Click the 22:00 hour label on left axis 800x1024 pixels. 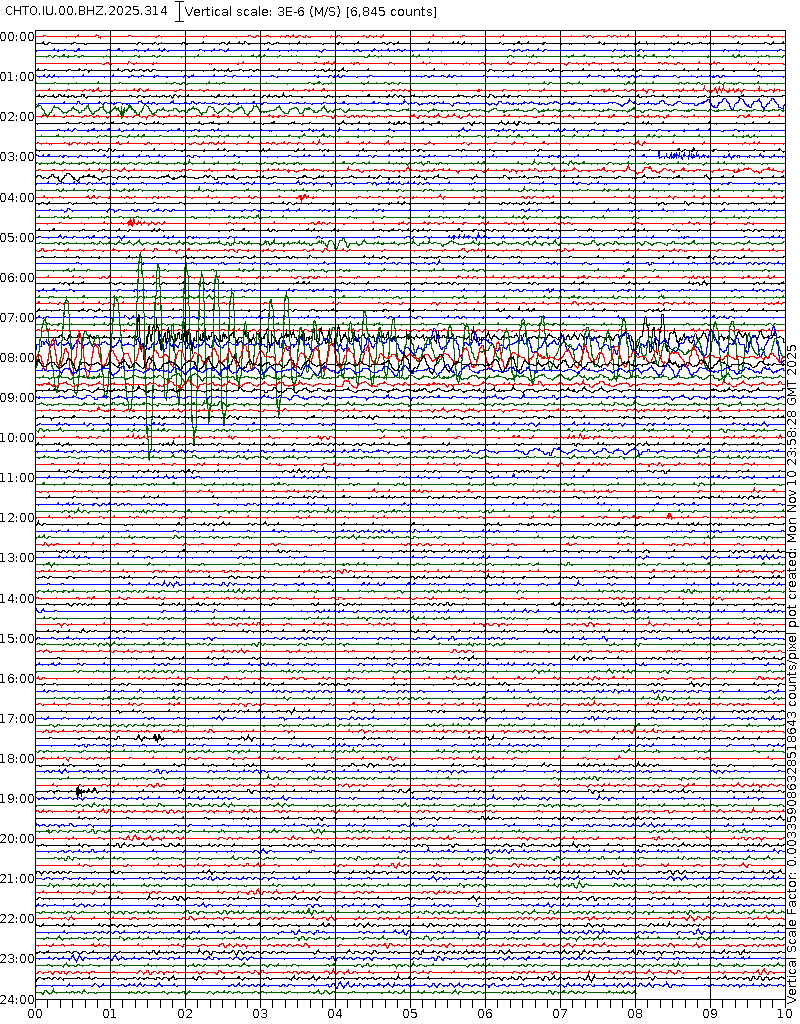(17, 919)
